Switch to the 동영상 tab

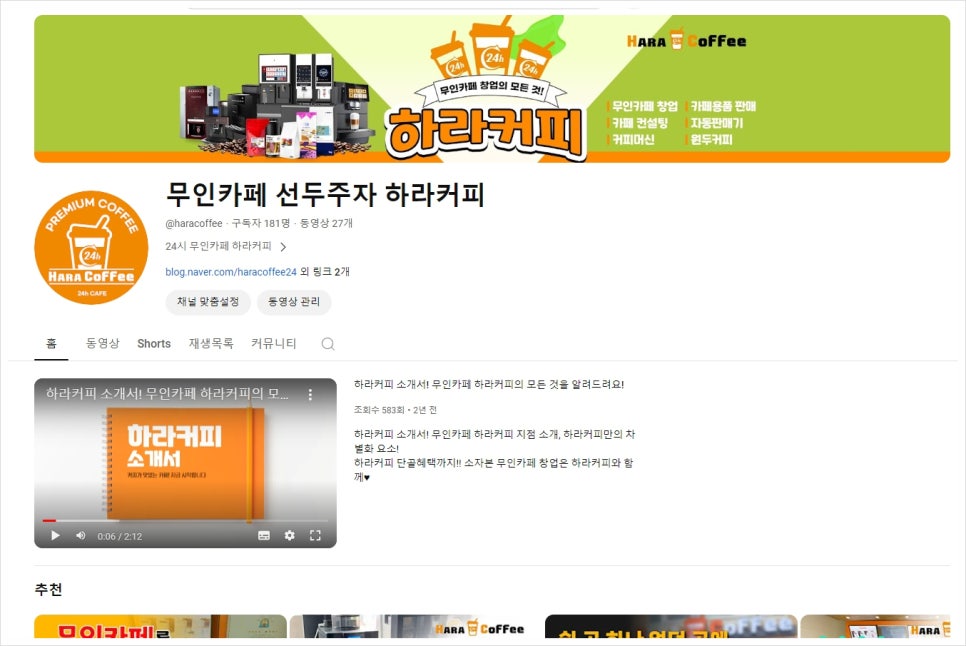coord(102,344)
